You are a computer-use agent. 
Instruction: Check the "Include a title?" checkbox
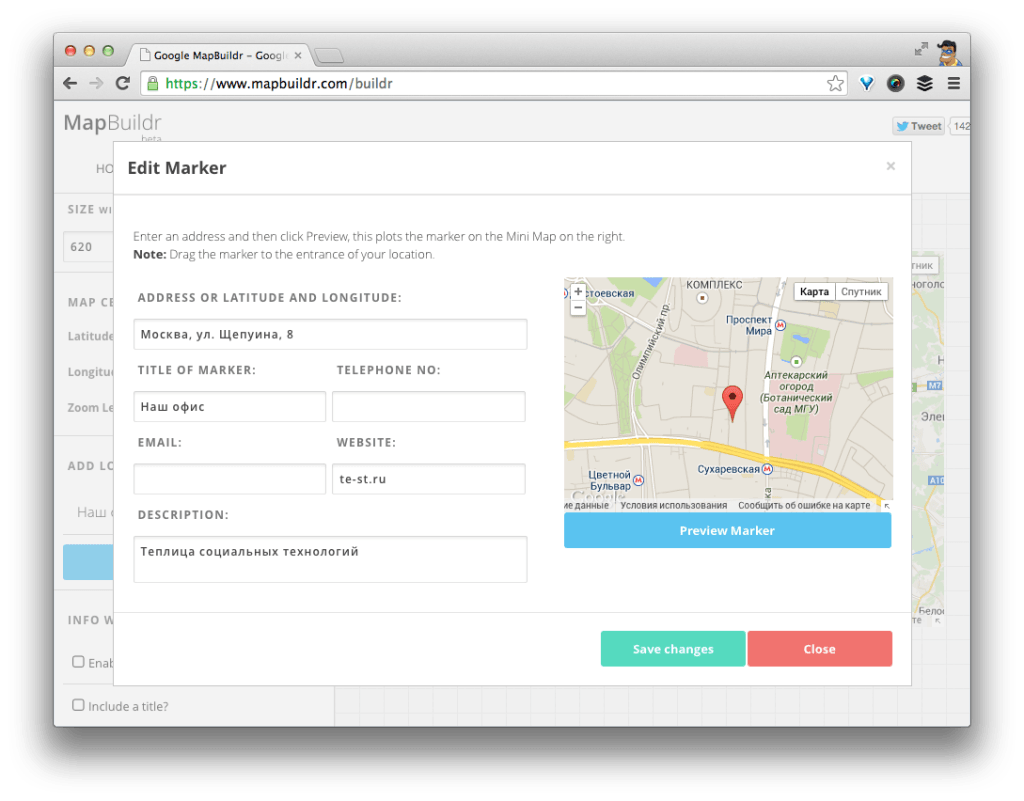78,704
